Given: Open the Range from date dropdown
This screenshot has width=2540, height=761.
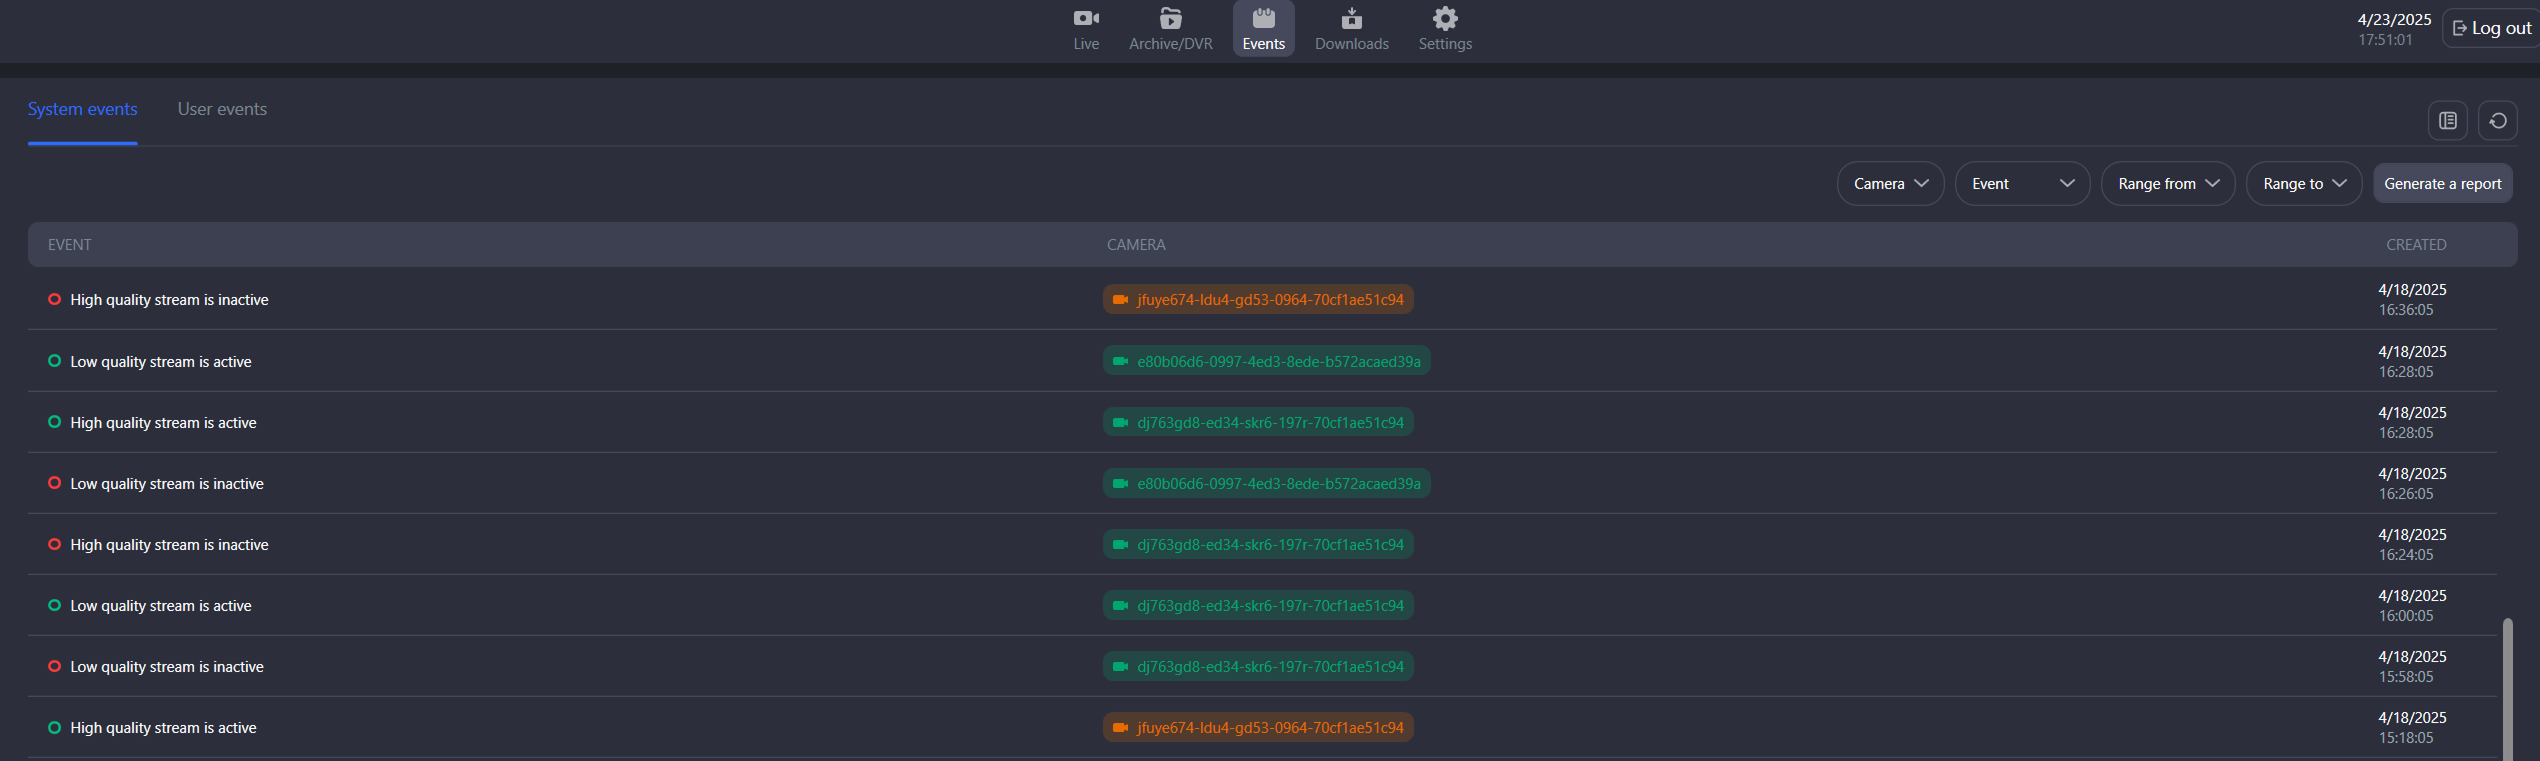Looking at the screenshot, I should point(2167,184).
